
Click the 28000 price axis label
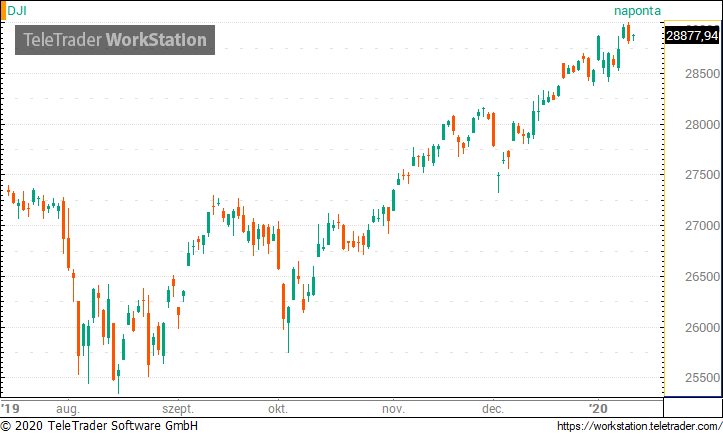pyautogui.click(x=702, y=125)
